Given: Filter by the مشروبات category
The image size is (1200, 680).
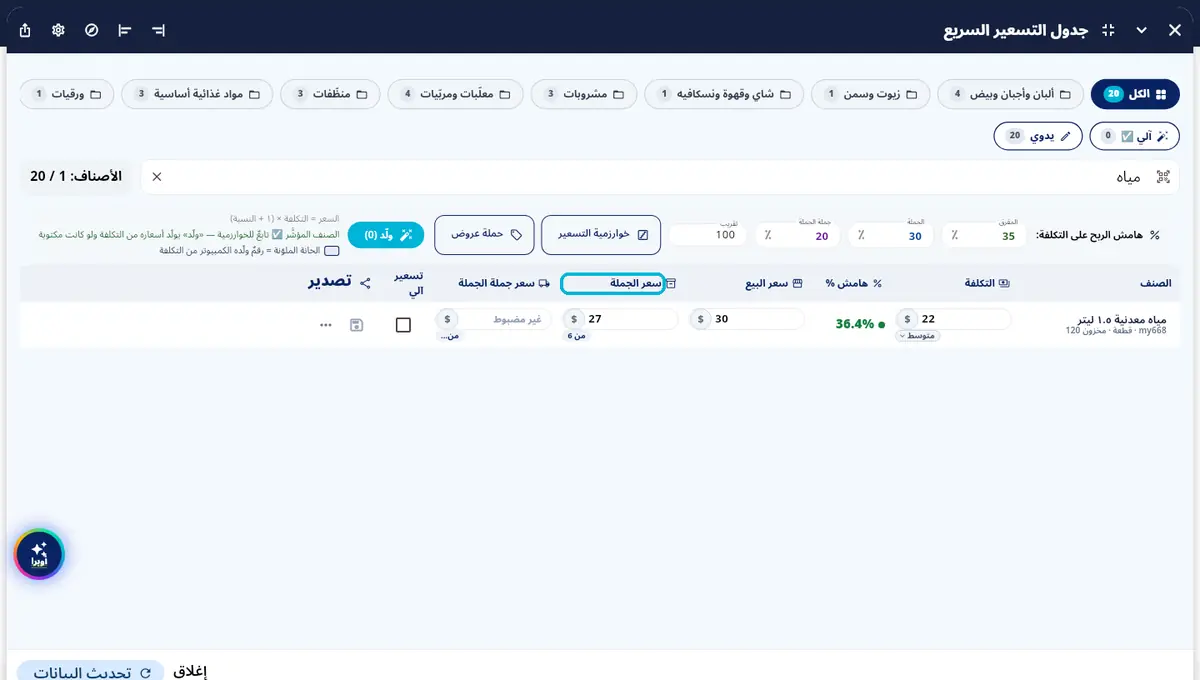Looking at the screenshot, I should 585,94.
